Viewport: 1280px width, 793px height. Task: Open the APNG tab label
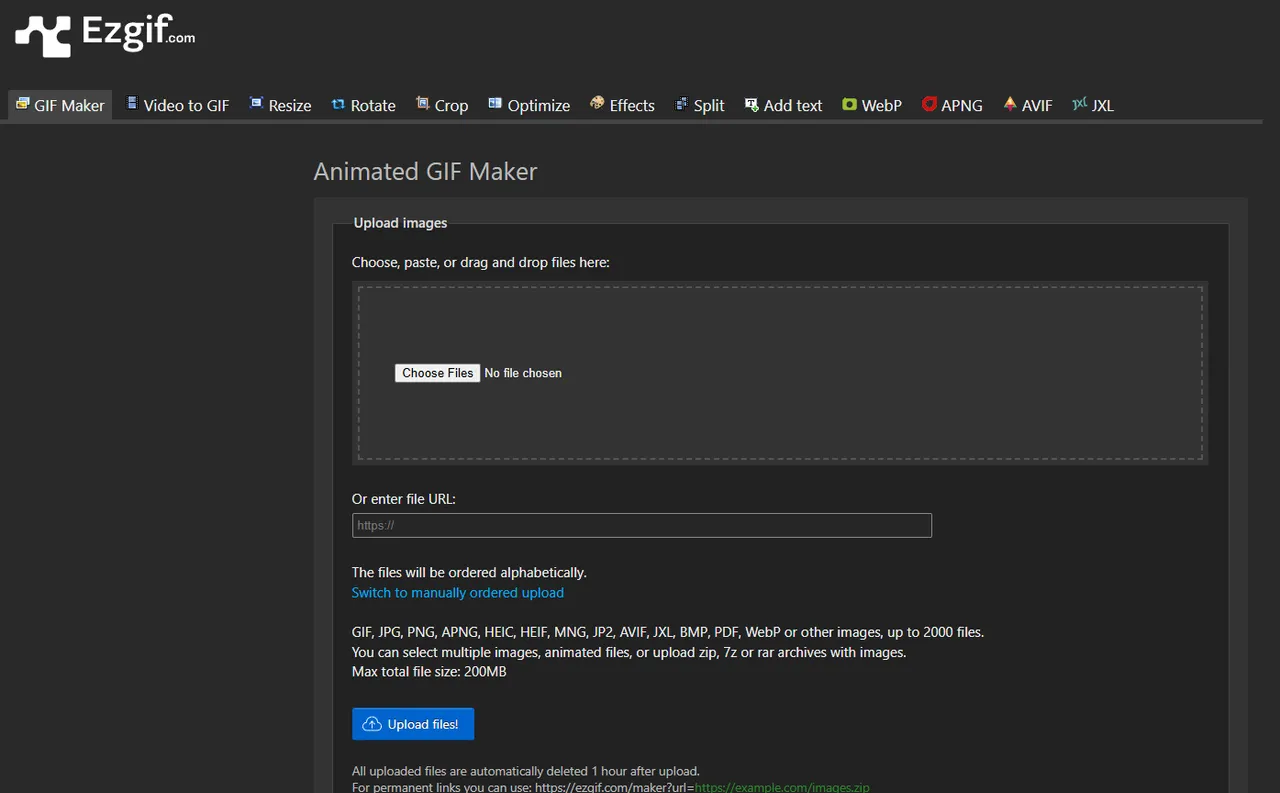[x=962, y=105]
